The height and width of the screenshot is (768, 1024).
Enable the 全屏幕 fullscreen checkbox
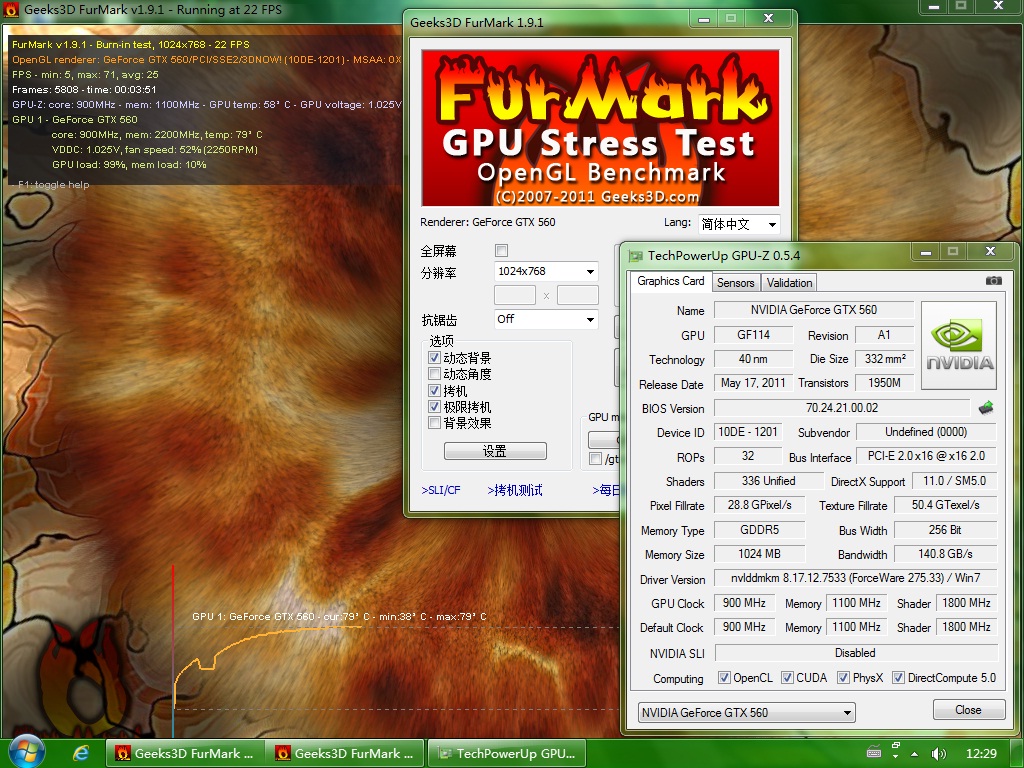pyautogui.click(x=502, y=250)
